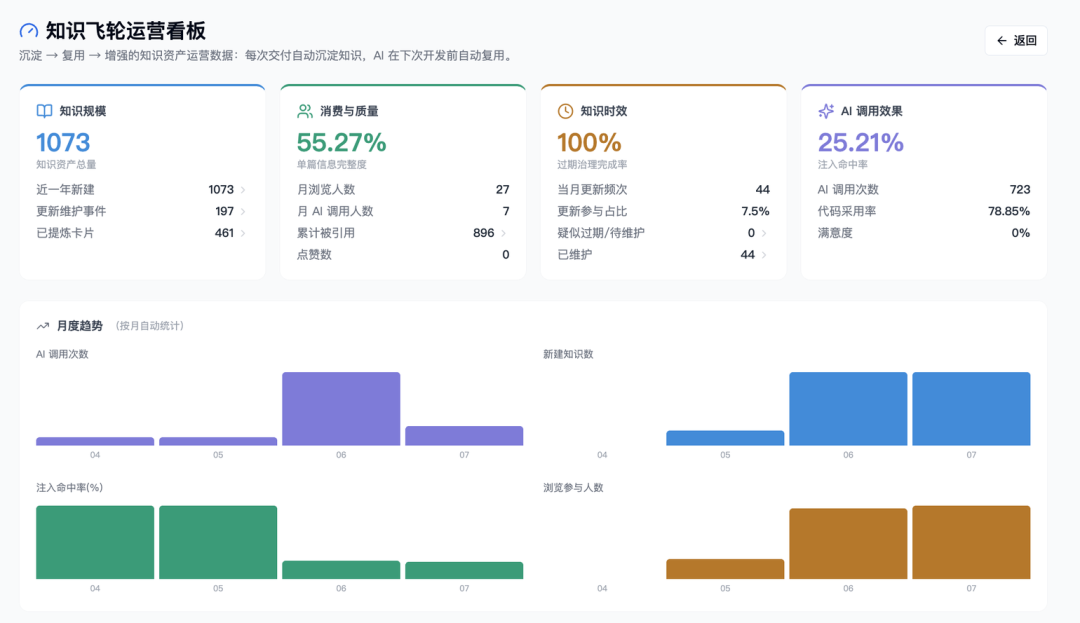
Task: Click the clock icon next to 知识时效
Action: [565, 111]
